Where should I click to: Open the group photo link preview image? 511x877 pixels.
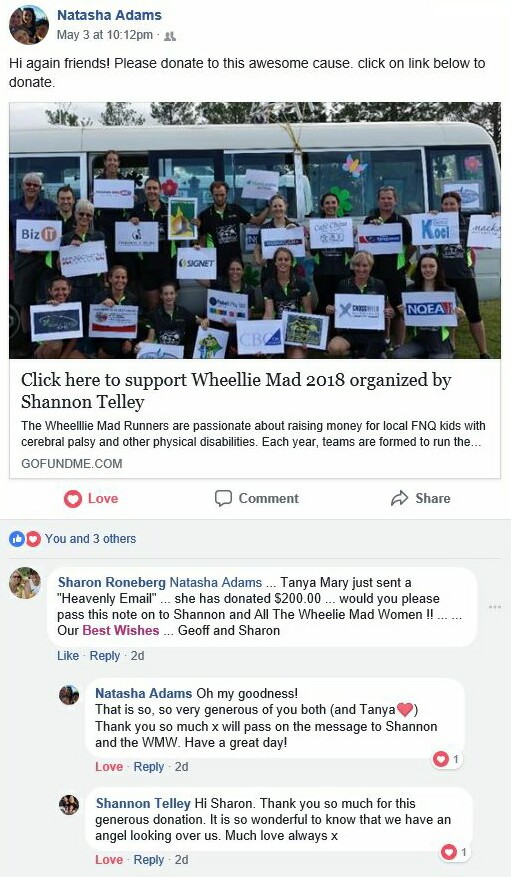click(x=255, y=230)
